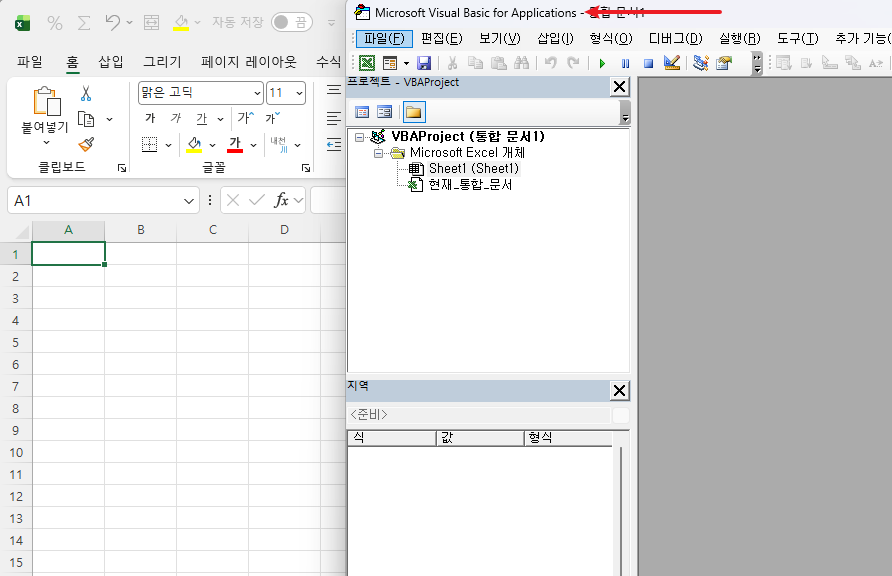Click the AutoSum sigma icon in Excel
Image resolution: width=892 pixels, height=576 pixels.
(x=84, y=23)
